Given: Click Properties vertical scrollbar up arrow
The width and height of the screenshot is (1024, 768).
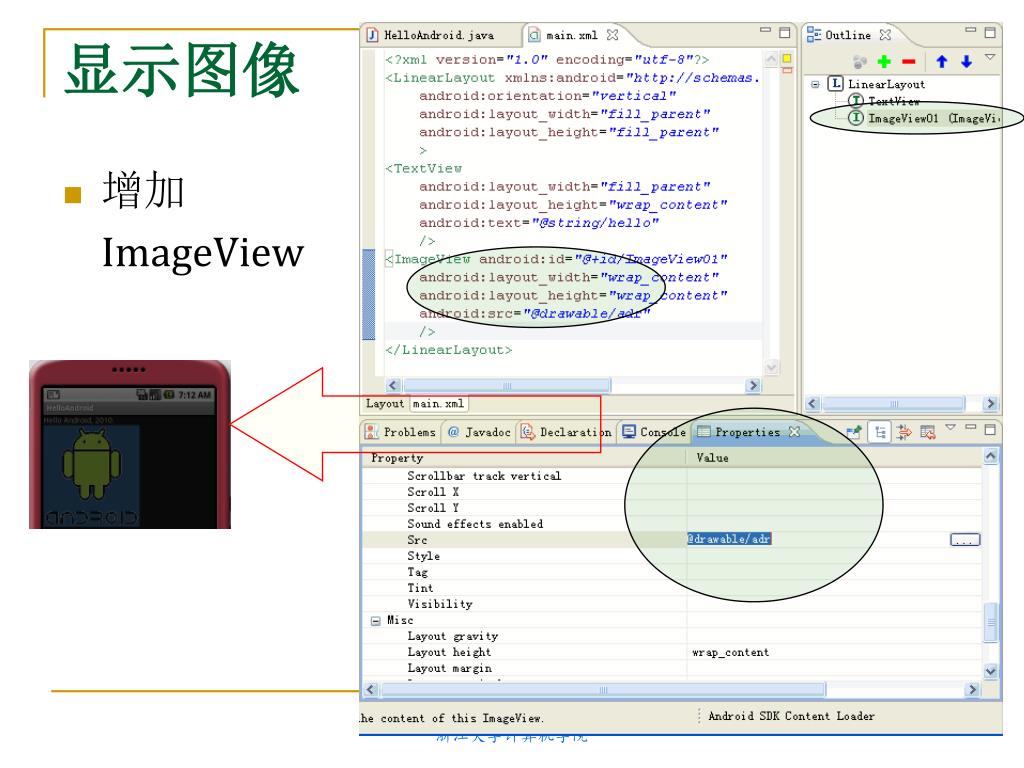Looking at the screenshot, I should 991,455.
